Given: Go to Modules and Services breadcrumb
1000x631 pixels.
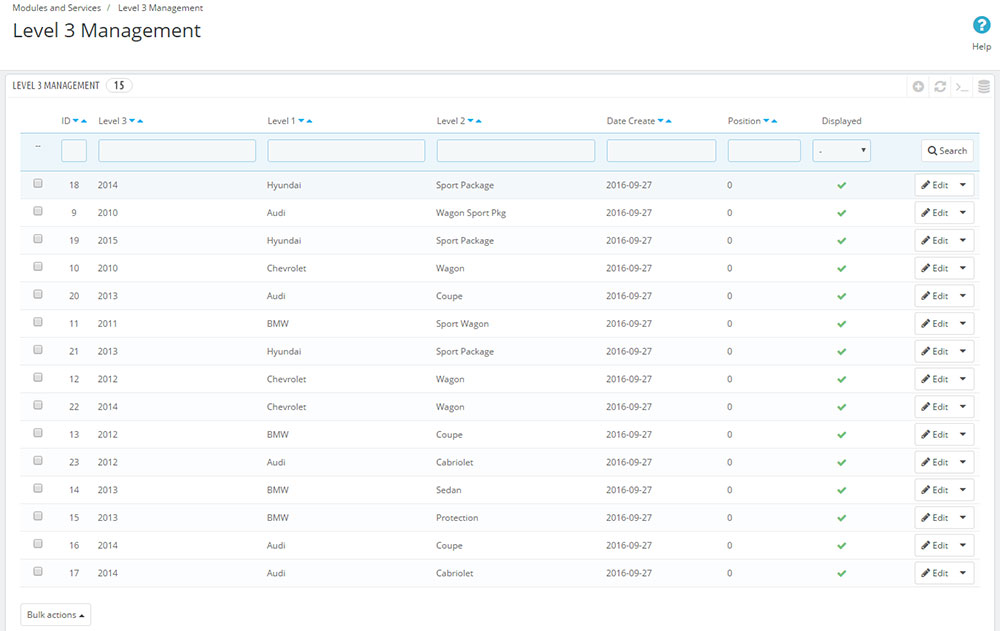Looking at the screenshot, I should click(57, 8).
